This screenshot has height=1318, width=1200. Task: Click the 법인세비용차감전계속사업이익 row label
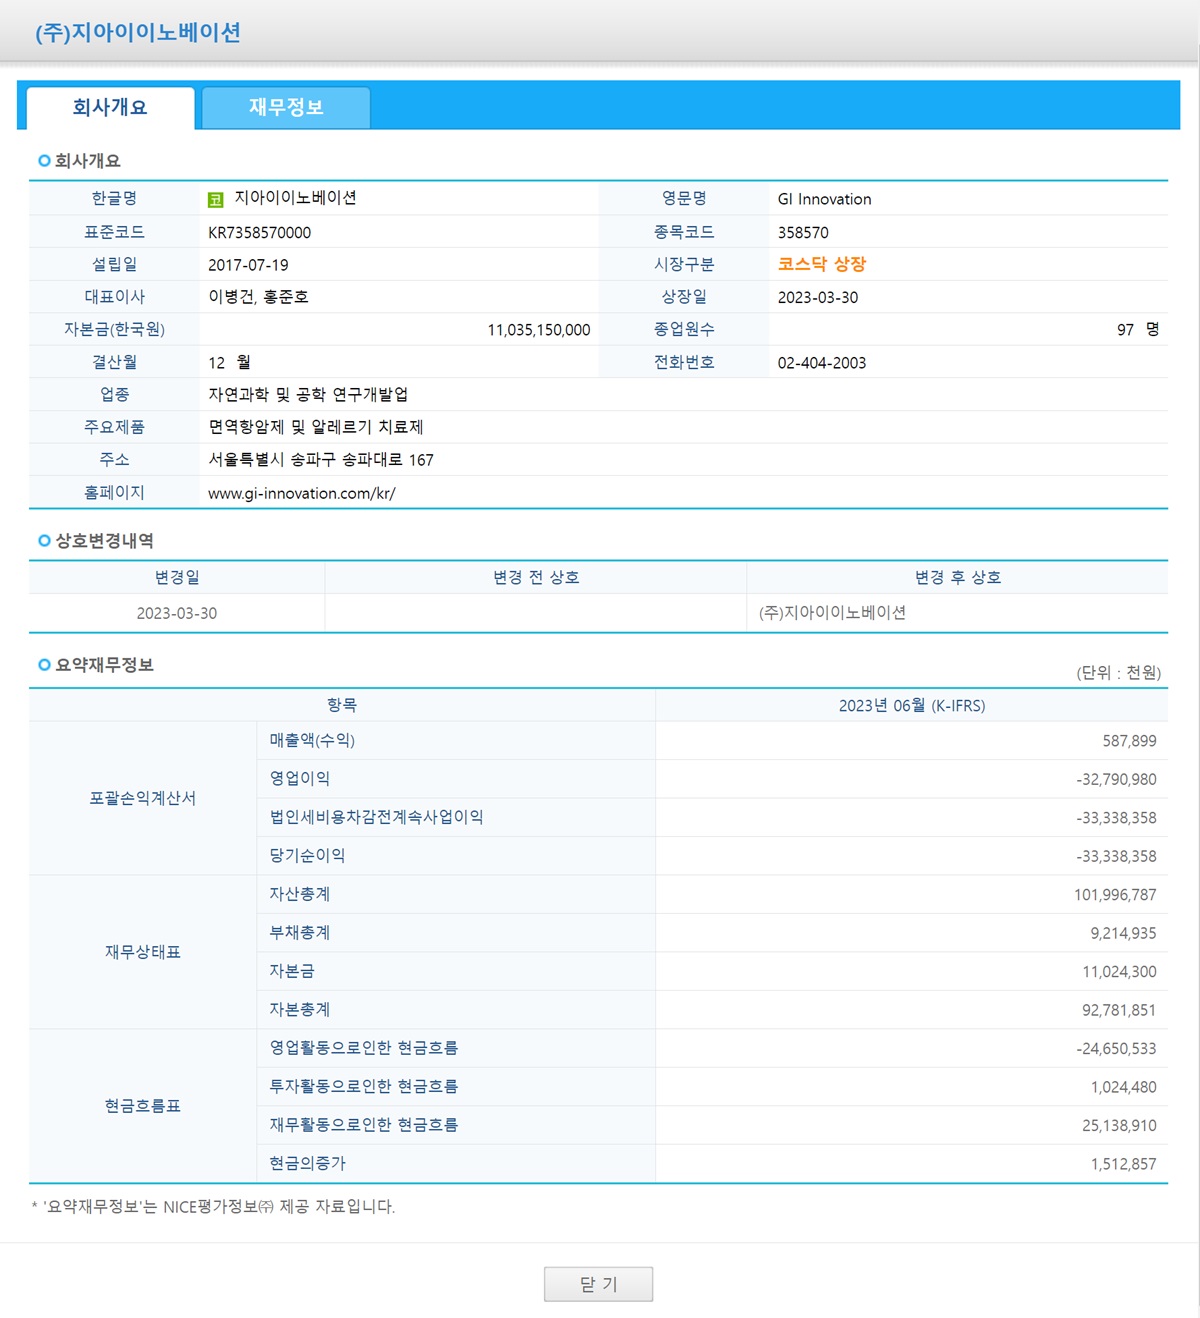(376, 817)
